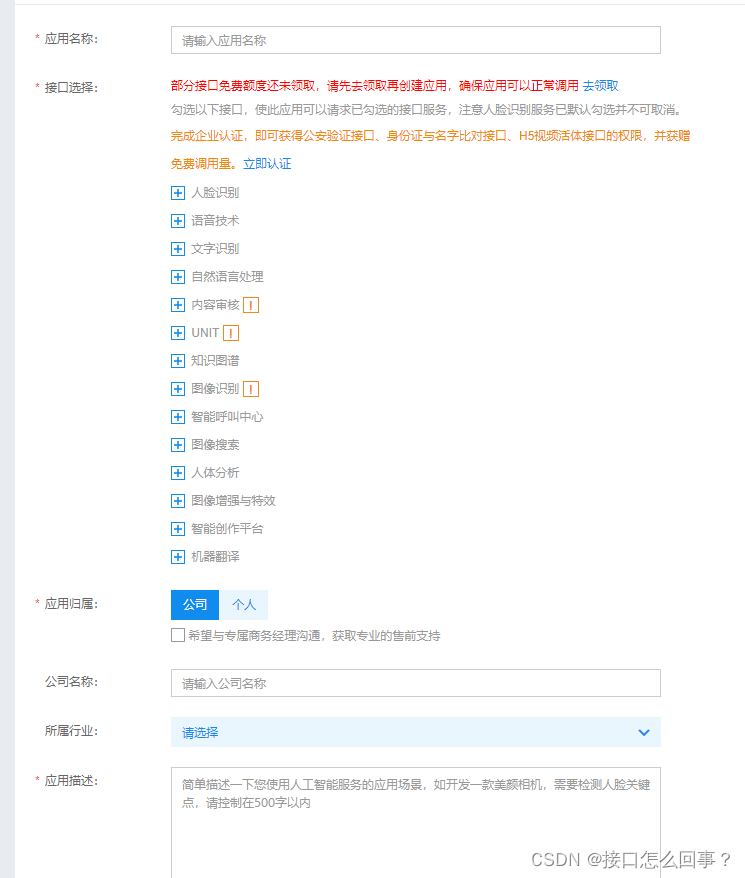Click the 图像增强与特效 label text

[x=234, y=501]
